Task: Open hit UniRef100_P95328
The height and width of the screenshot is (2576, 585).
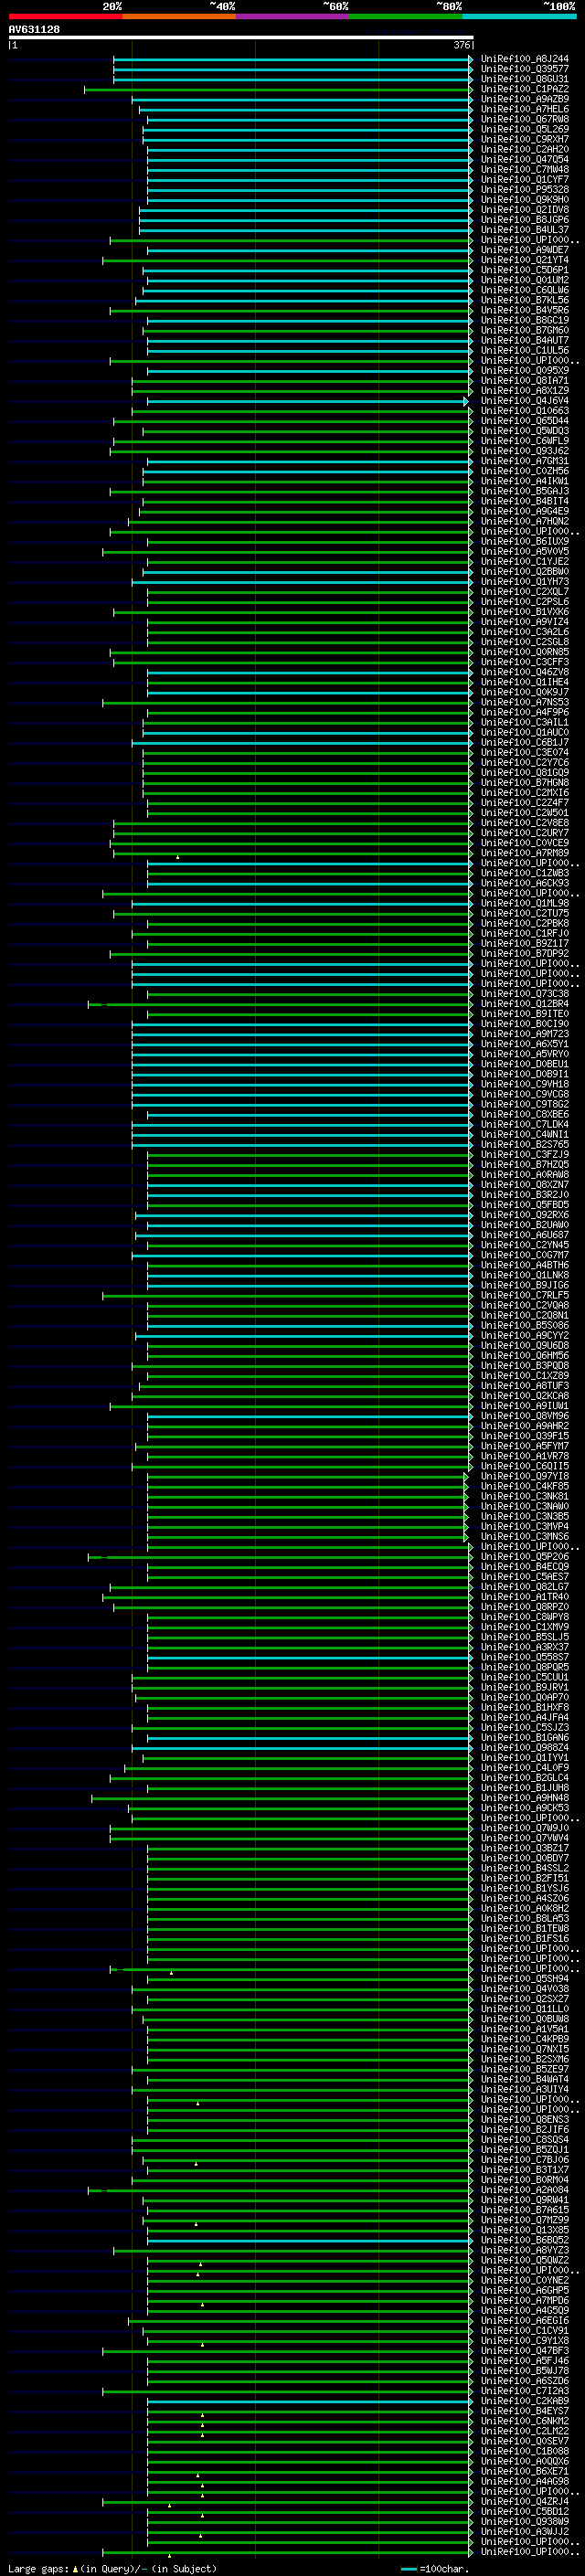Action: click(525, 189)
